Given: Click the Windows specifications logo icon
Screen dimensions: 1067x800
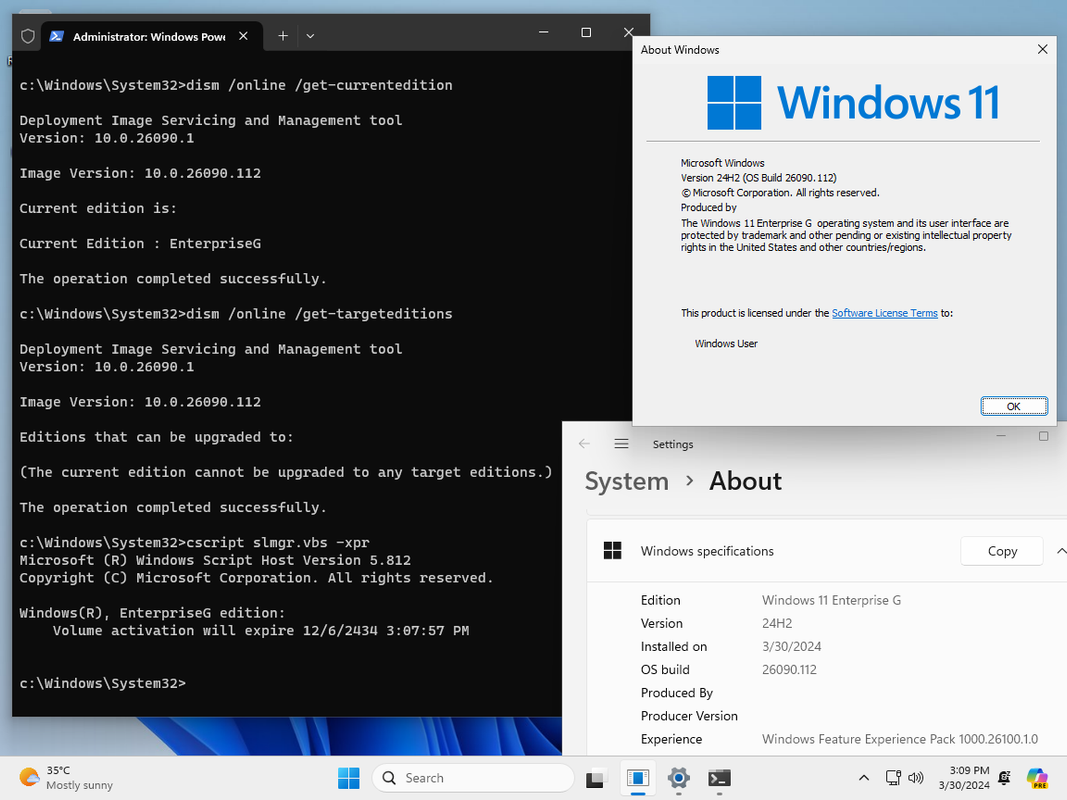Looking at the screenshot, I should [612, 551].
